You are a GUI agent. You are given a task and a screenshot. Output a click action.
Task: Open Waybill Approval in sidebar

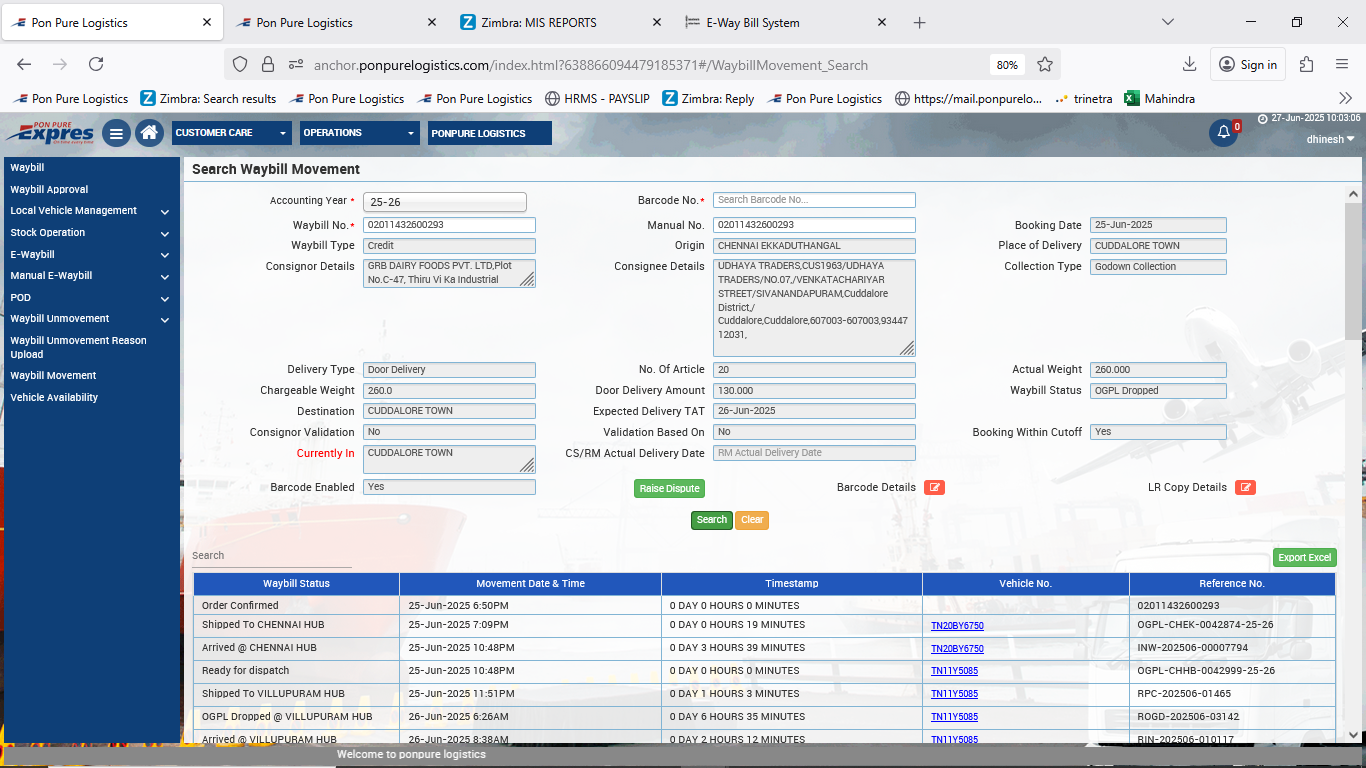(x=49, y=189)
